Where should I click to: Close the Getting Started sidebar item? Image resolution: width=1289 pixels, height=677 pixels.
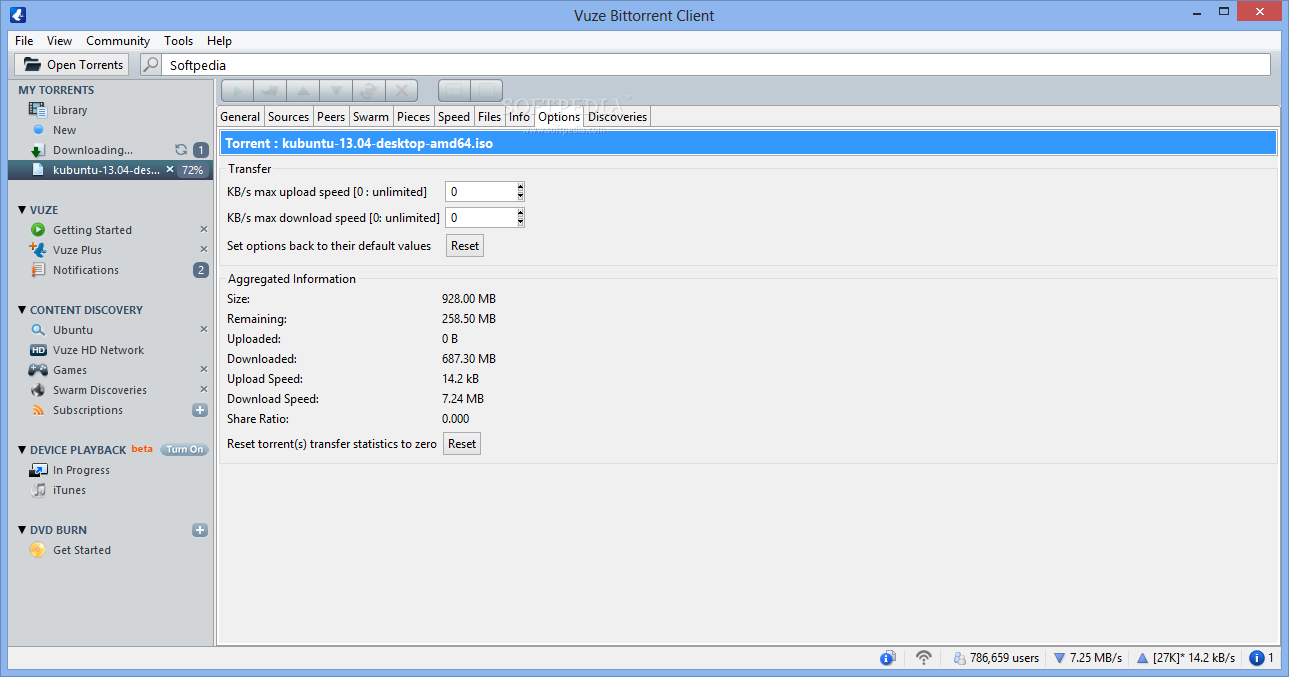(204, 230)
